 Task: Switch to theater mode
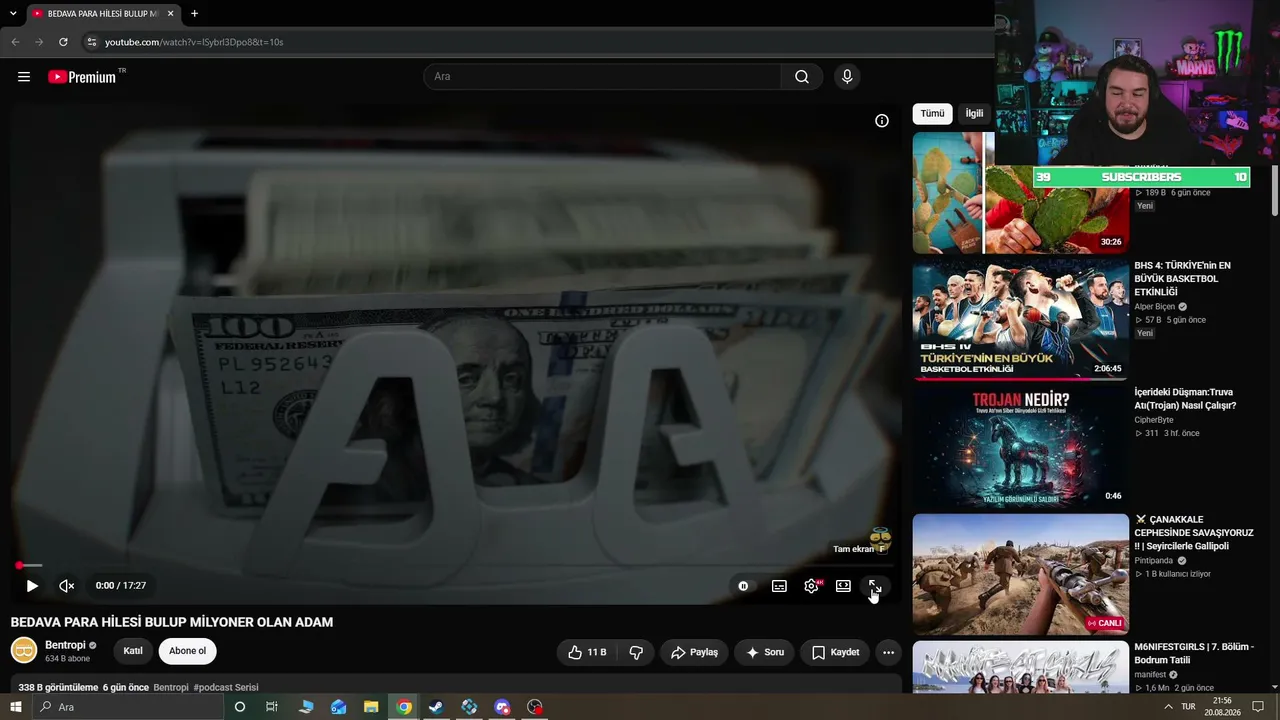(843, 586)
